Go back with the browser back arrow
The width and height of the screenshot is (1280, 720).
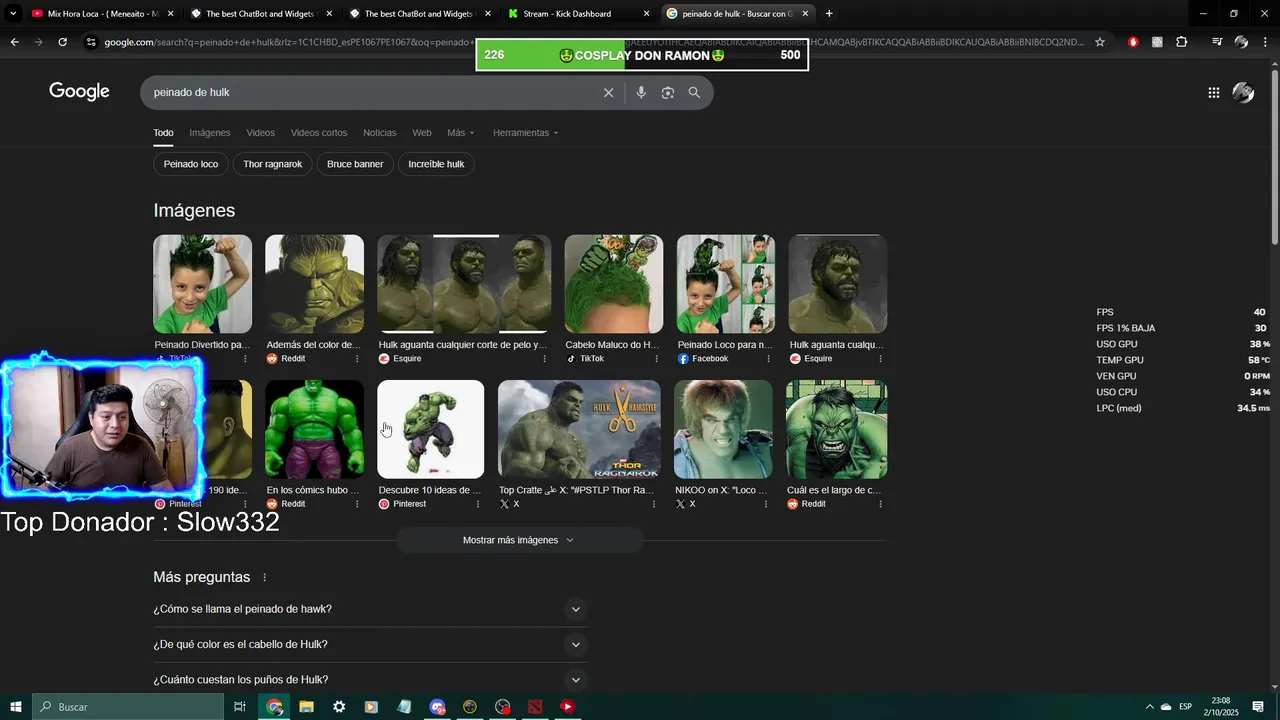(x=14, y=42)
